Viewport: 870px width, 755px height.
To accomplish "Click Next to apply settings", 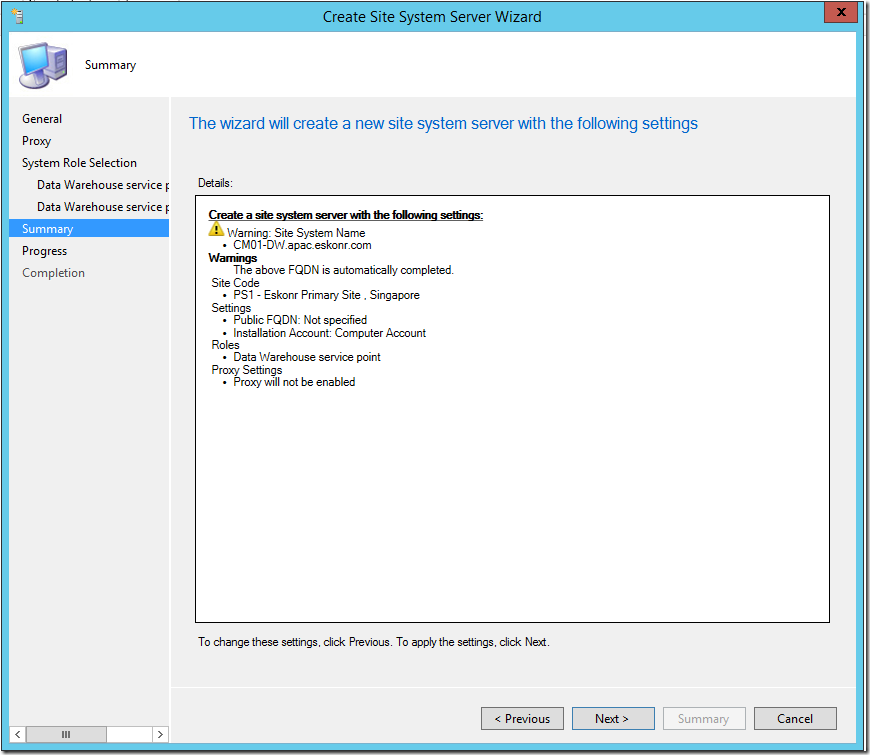I will (613, 718).
